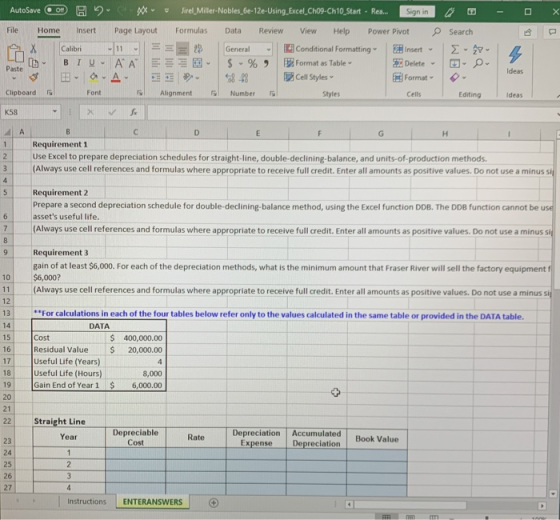Toggle Center alignment
Image resolution: width=560 pixels, height=520 pixels.
[169, 63]
